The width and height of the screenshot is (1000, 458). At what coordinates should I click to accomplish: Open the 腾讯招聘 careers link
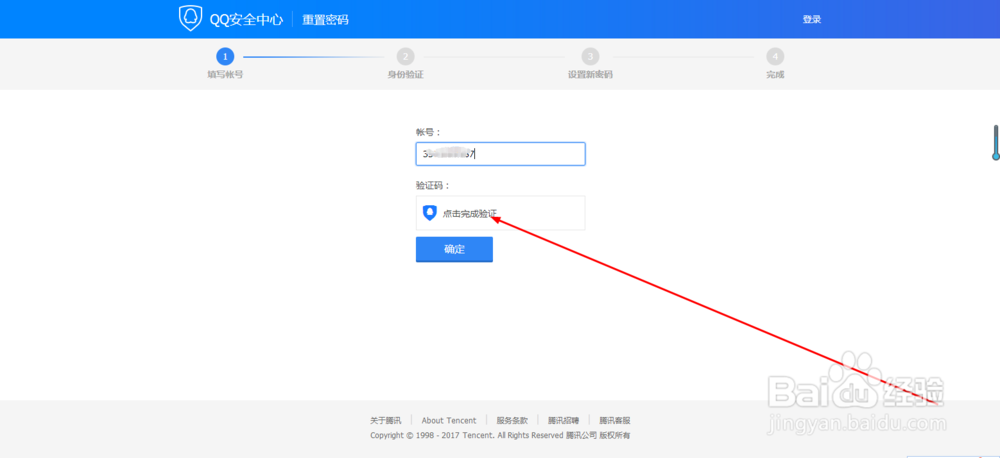tap(564, 420)
